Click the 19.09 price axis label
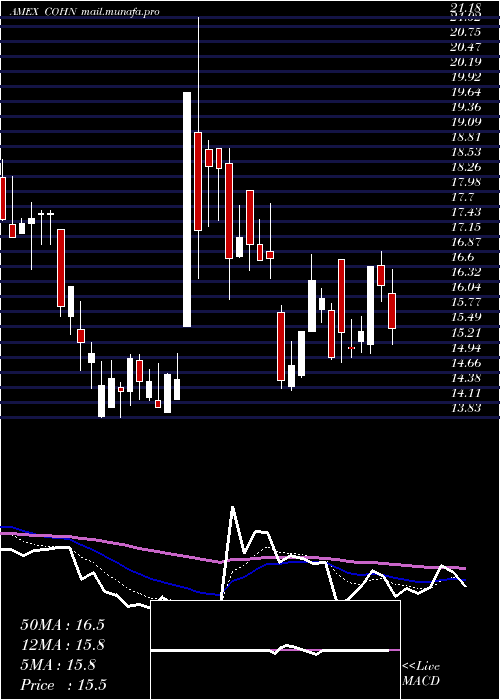This screenshot has height=700, width=500. tap(466, 122)
